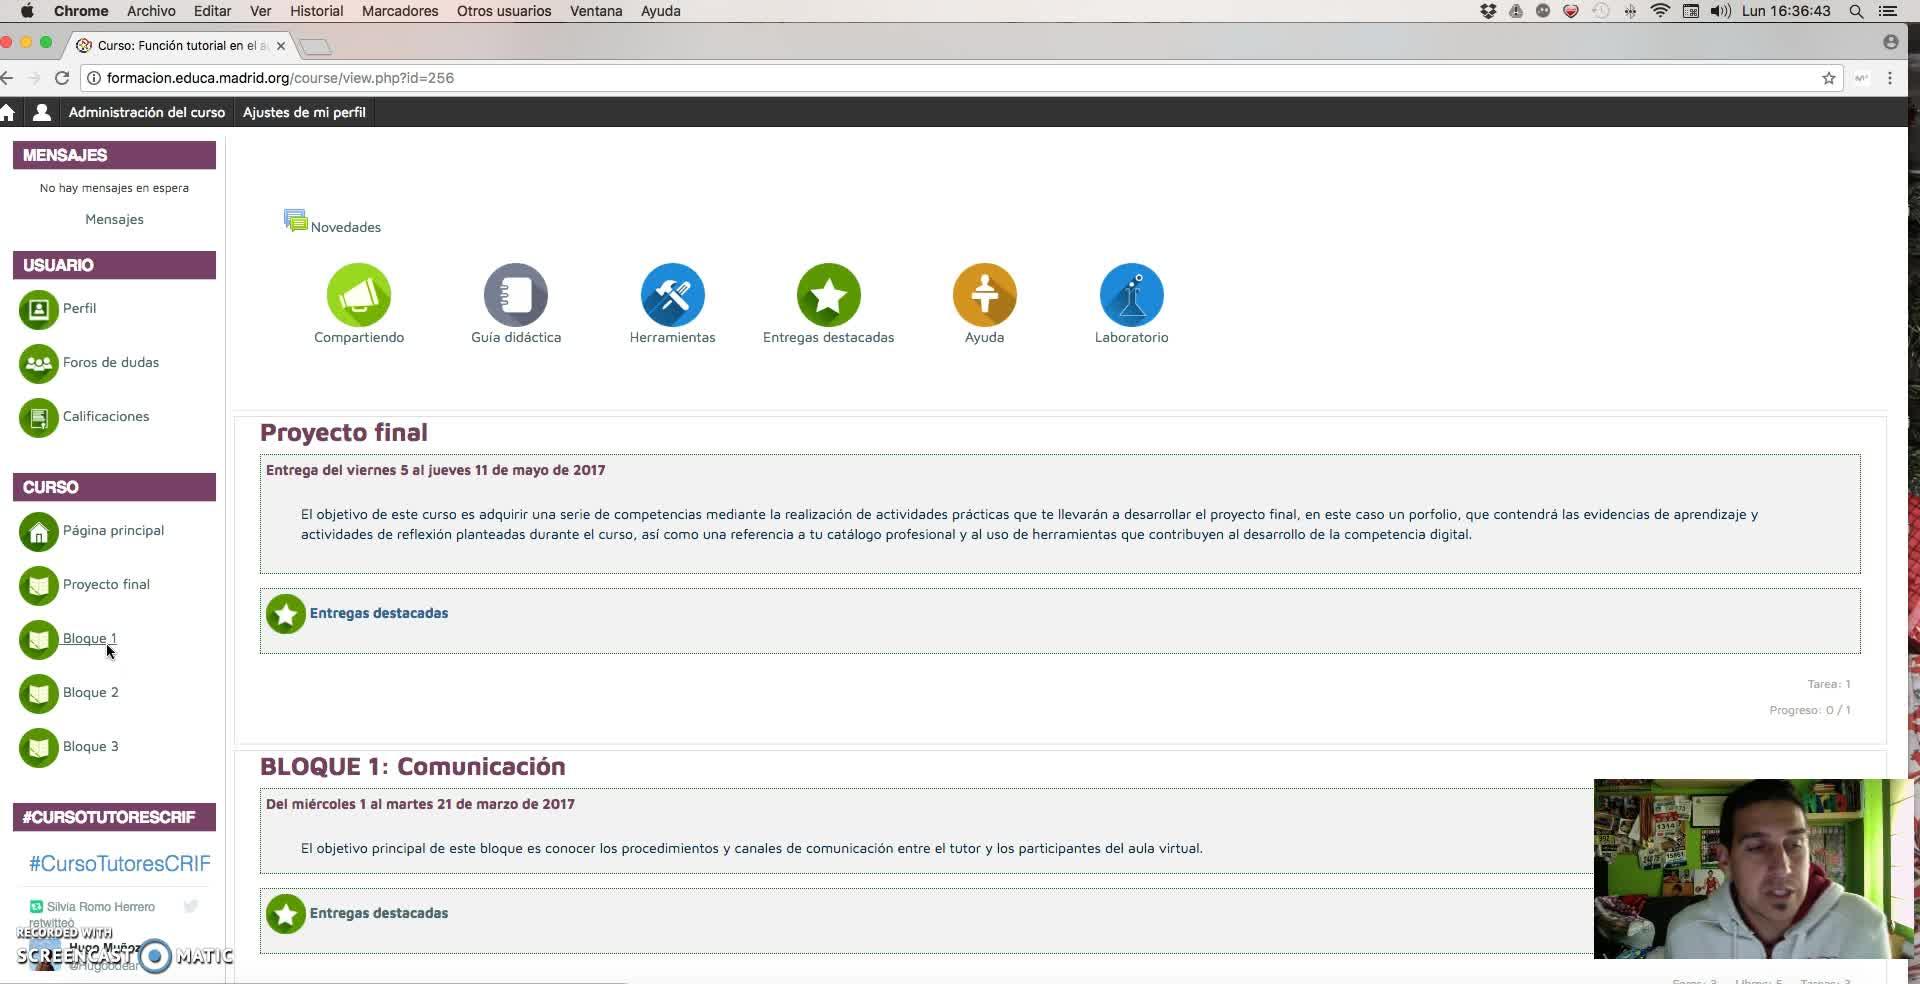Click the clock showing Lun 16:36:43

click(1786, 11)
